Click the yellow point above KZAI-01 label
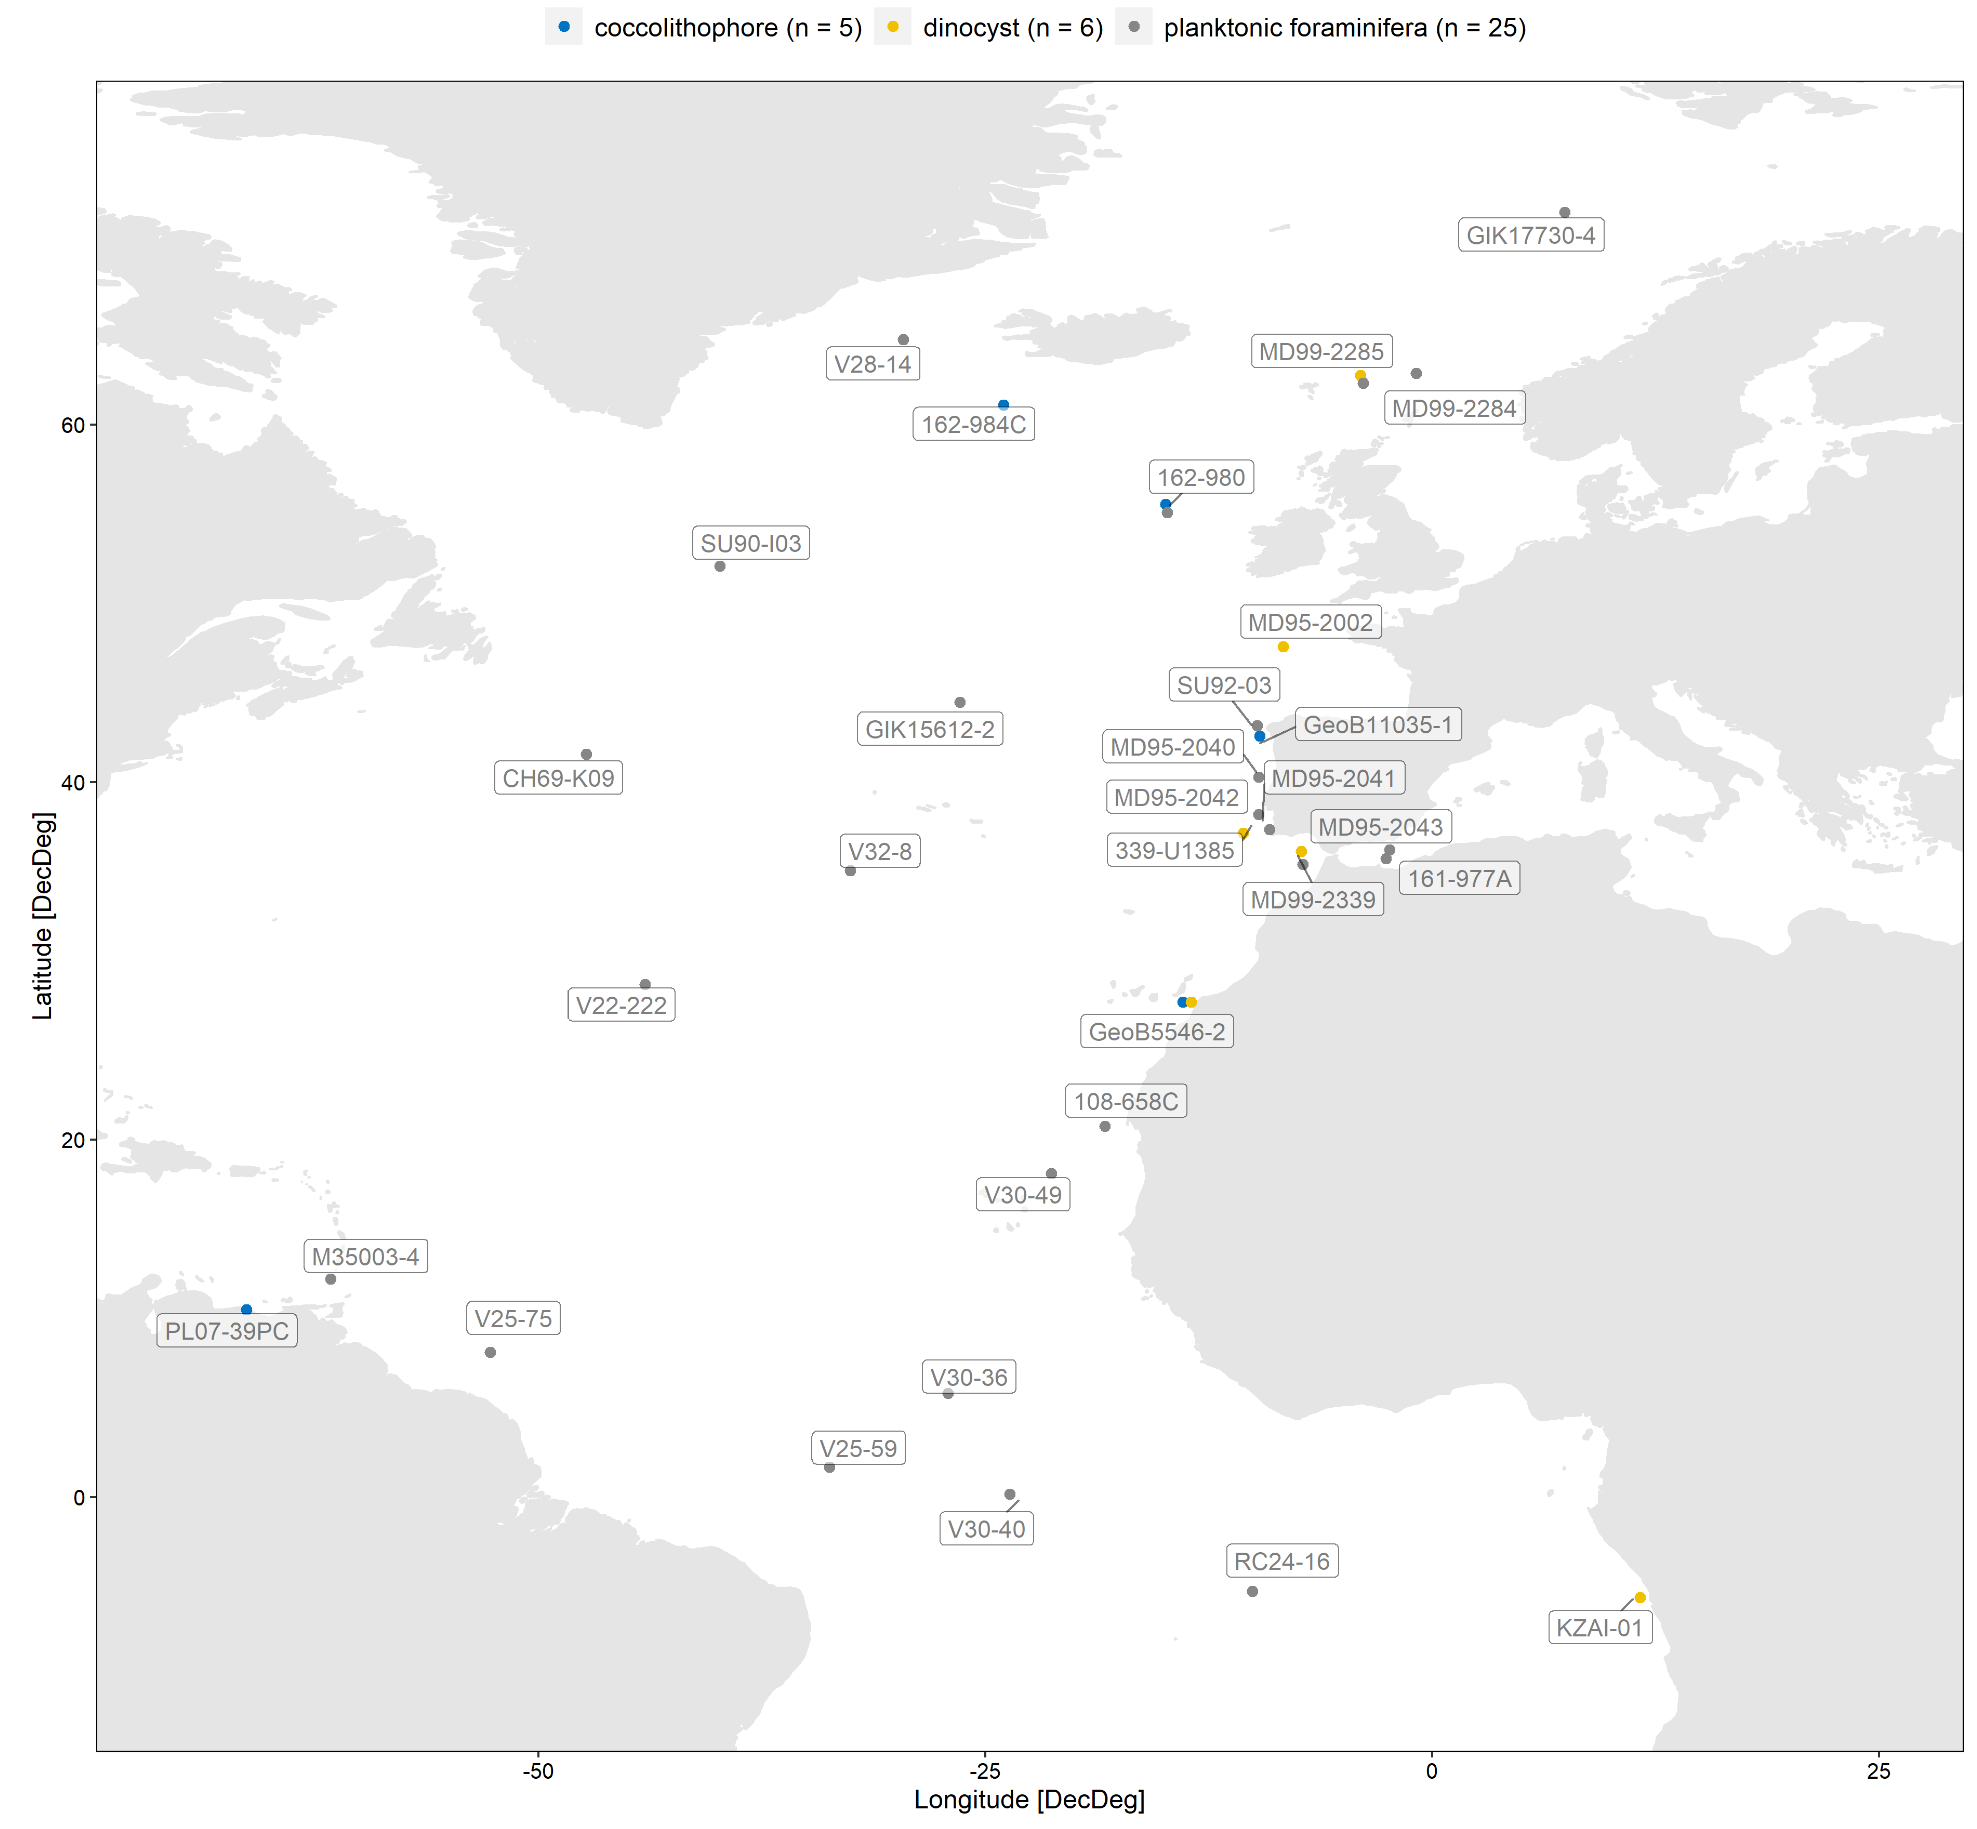This screenshot has width=1977, height=1829. coord(1640,1598)
